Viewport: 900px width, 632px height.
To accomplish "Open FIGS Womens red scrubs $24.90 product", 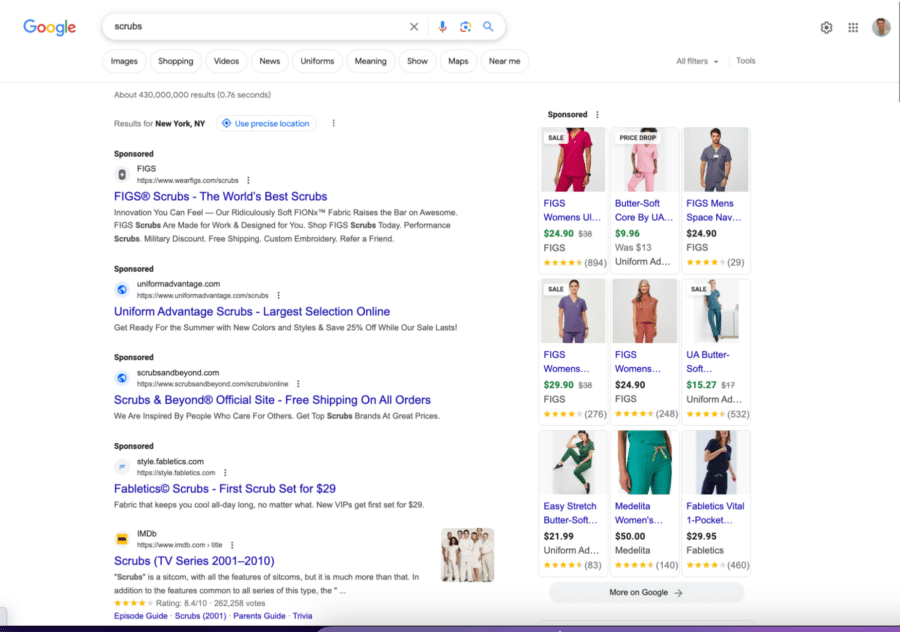I will point(573,199).
